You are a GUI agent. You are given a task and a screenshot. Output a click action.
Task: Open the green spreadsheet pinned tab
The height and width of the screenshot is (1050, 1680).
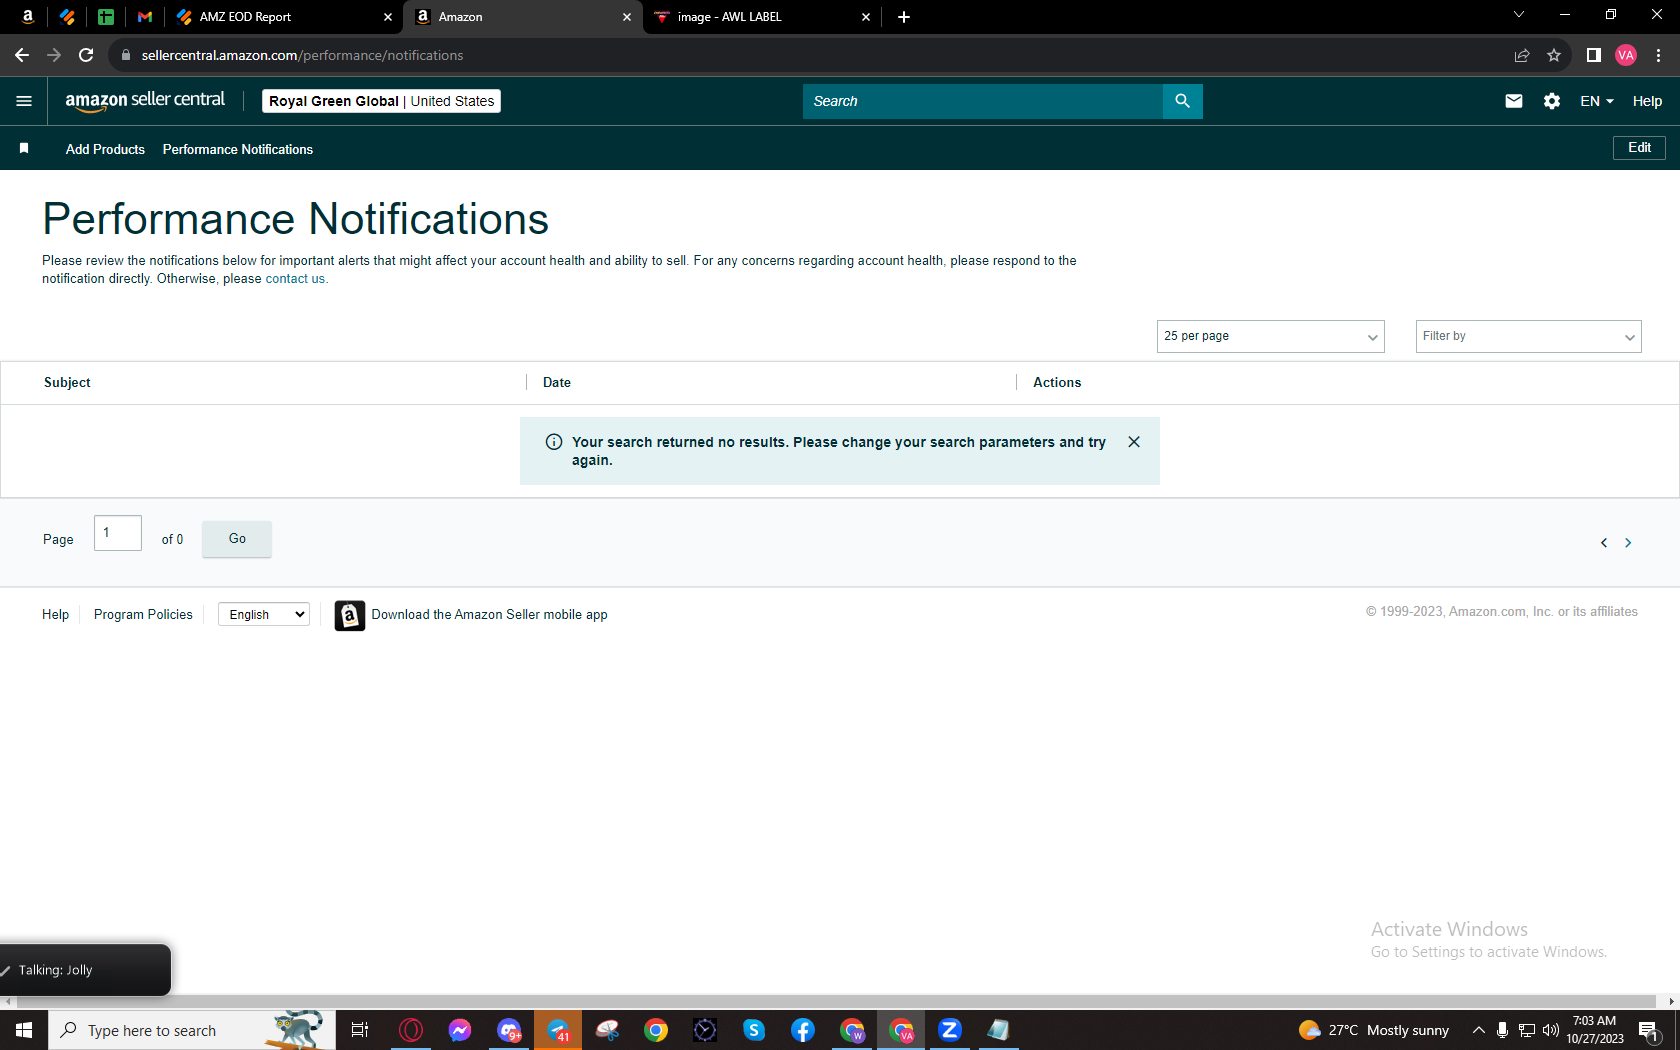click(x=106, y=17)
